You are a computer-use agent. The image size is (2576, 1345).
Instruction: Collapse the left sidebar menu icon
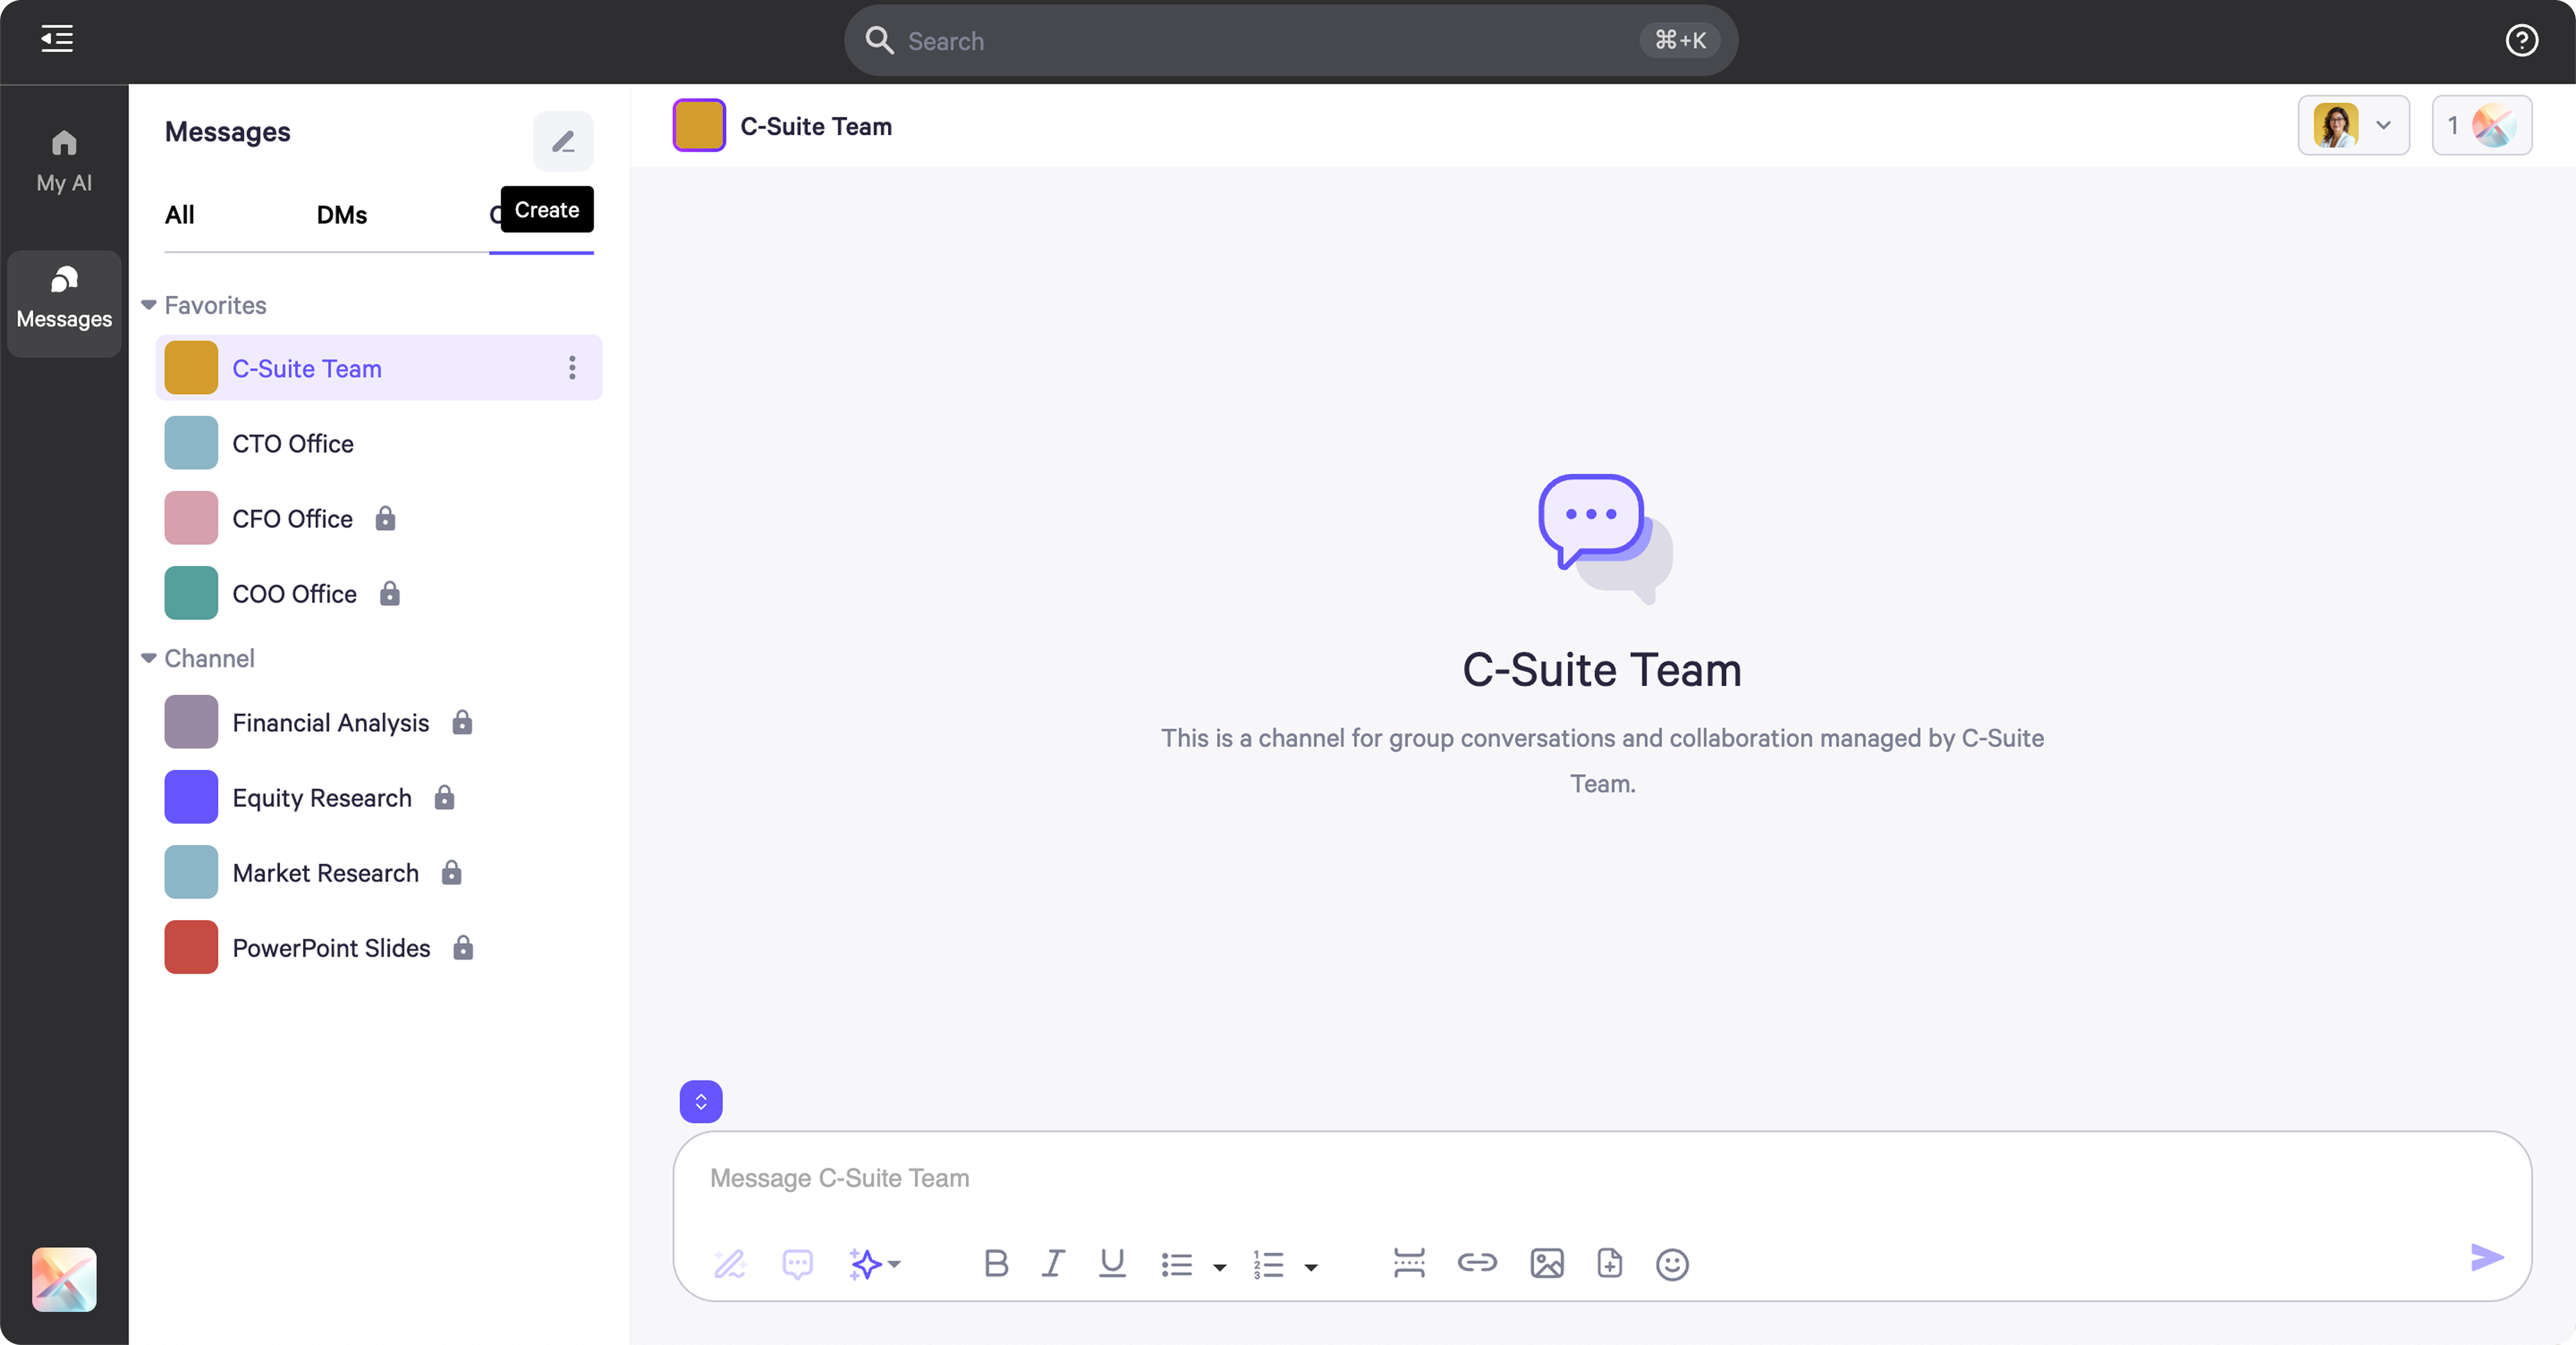pyautogui.click(x=57, y=39)
